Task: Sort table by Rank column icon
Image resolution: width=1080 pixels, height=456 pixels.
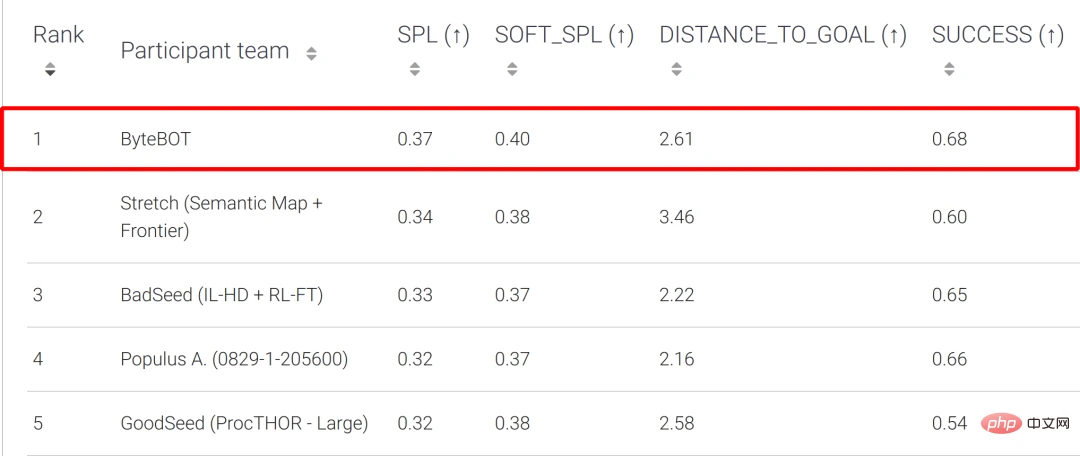Action: click(x=50, y=70)
